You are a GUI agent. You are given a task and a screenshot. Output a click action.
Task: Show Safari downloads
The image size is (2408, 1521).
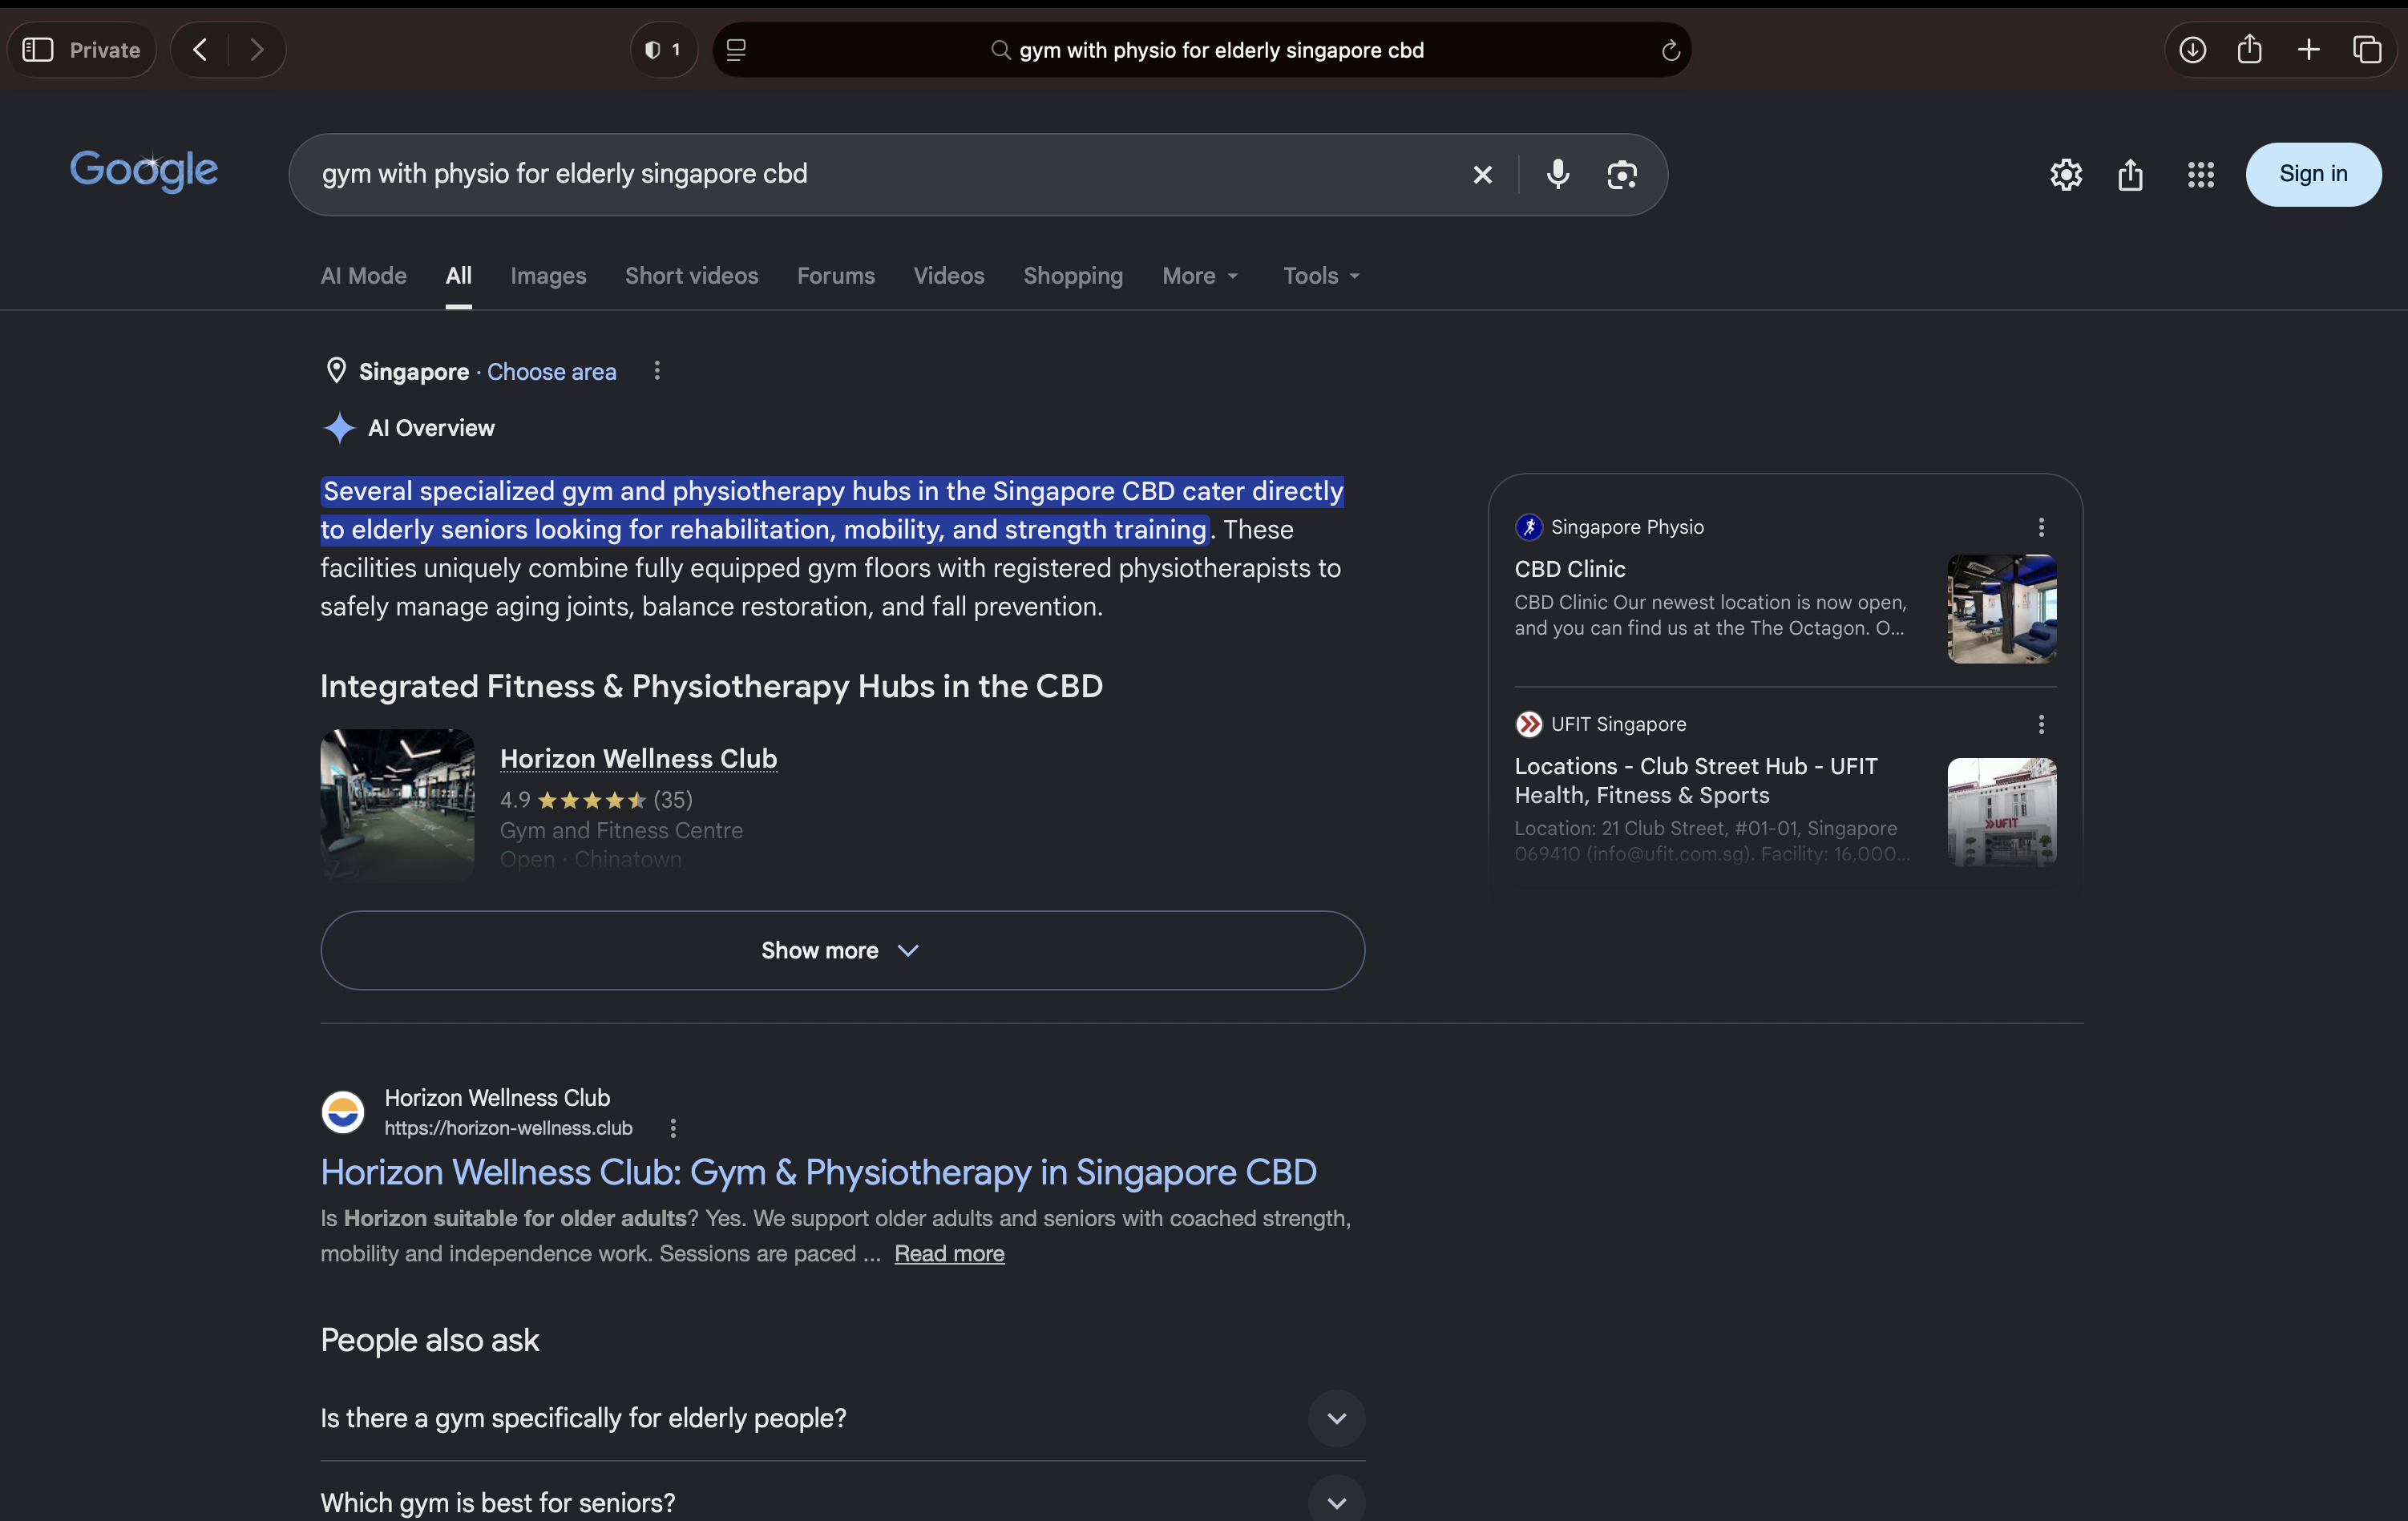(2192, 50)
